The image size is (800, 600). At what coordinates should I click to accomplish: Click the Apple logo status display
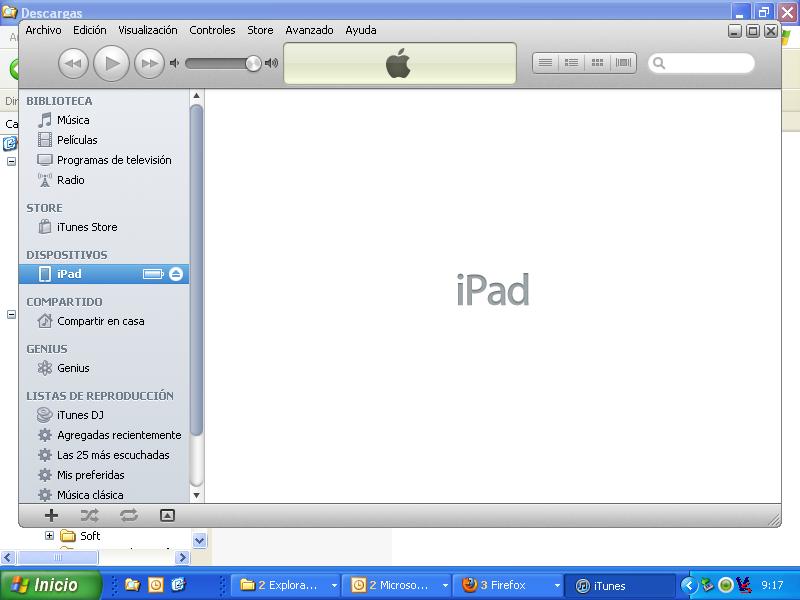click(x=399, y=63)
